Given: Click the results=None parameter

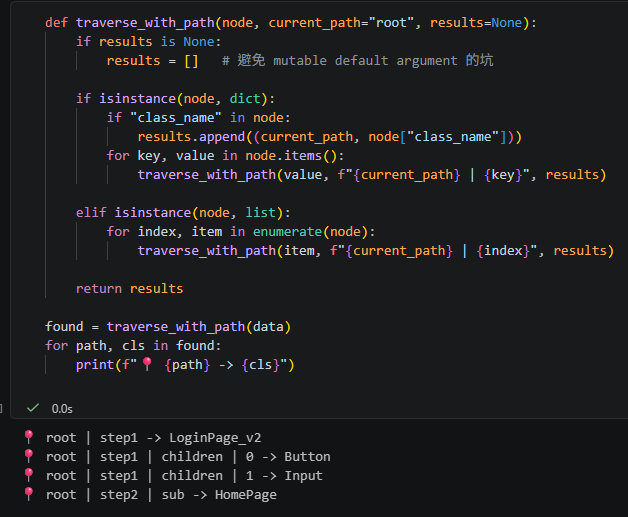Looking at the screenshot, I should (476, 23).
